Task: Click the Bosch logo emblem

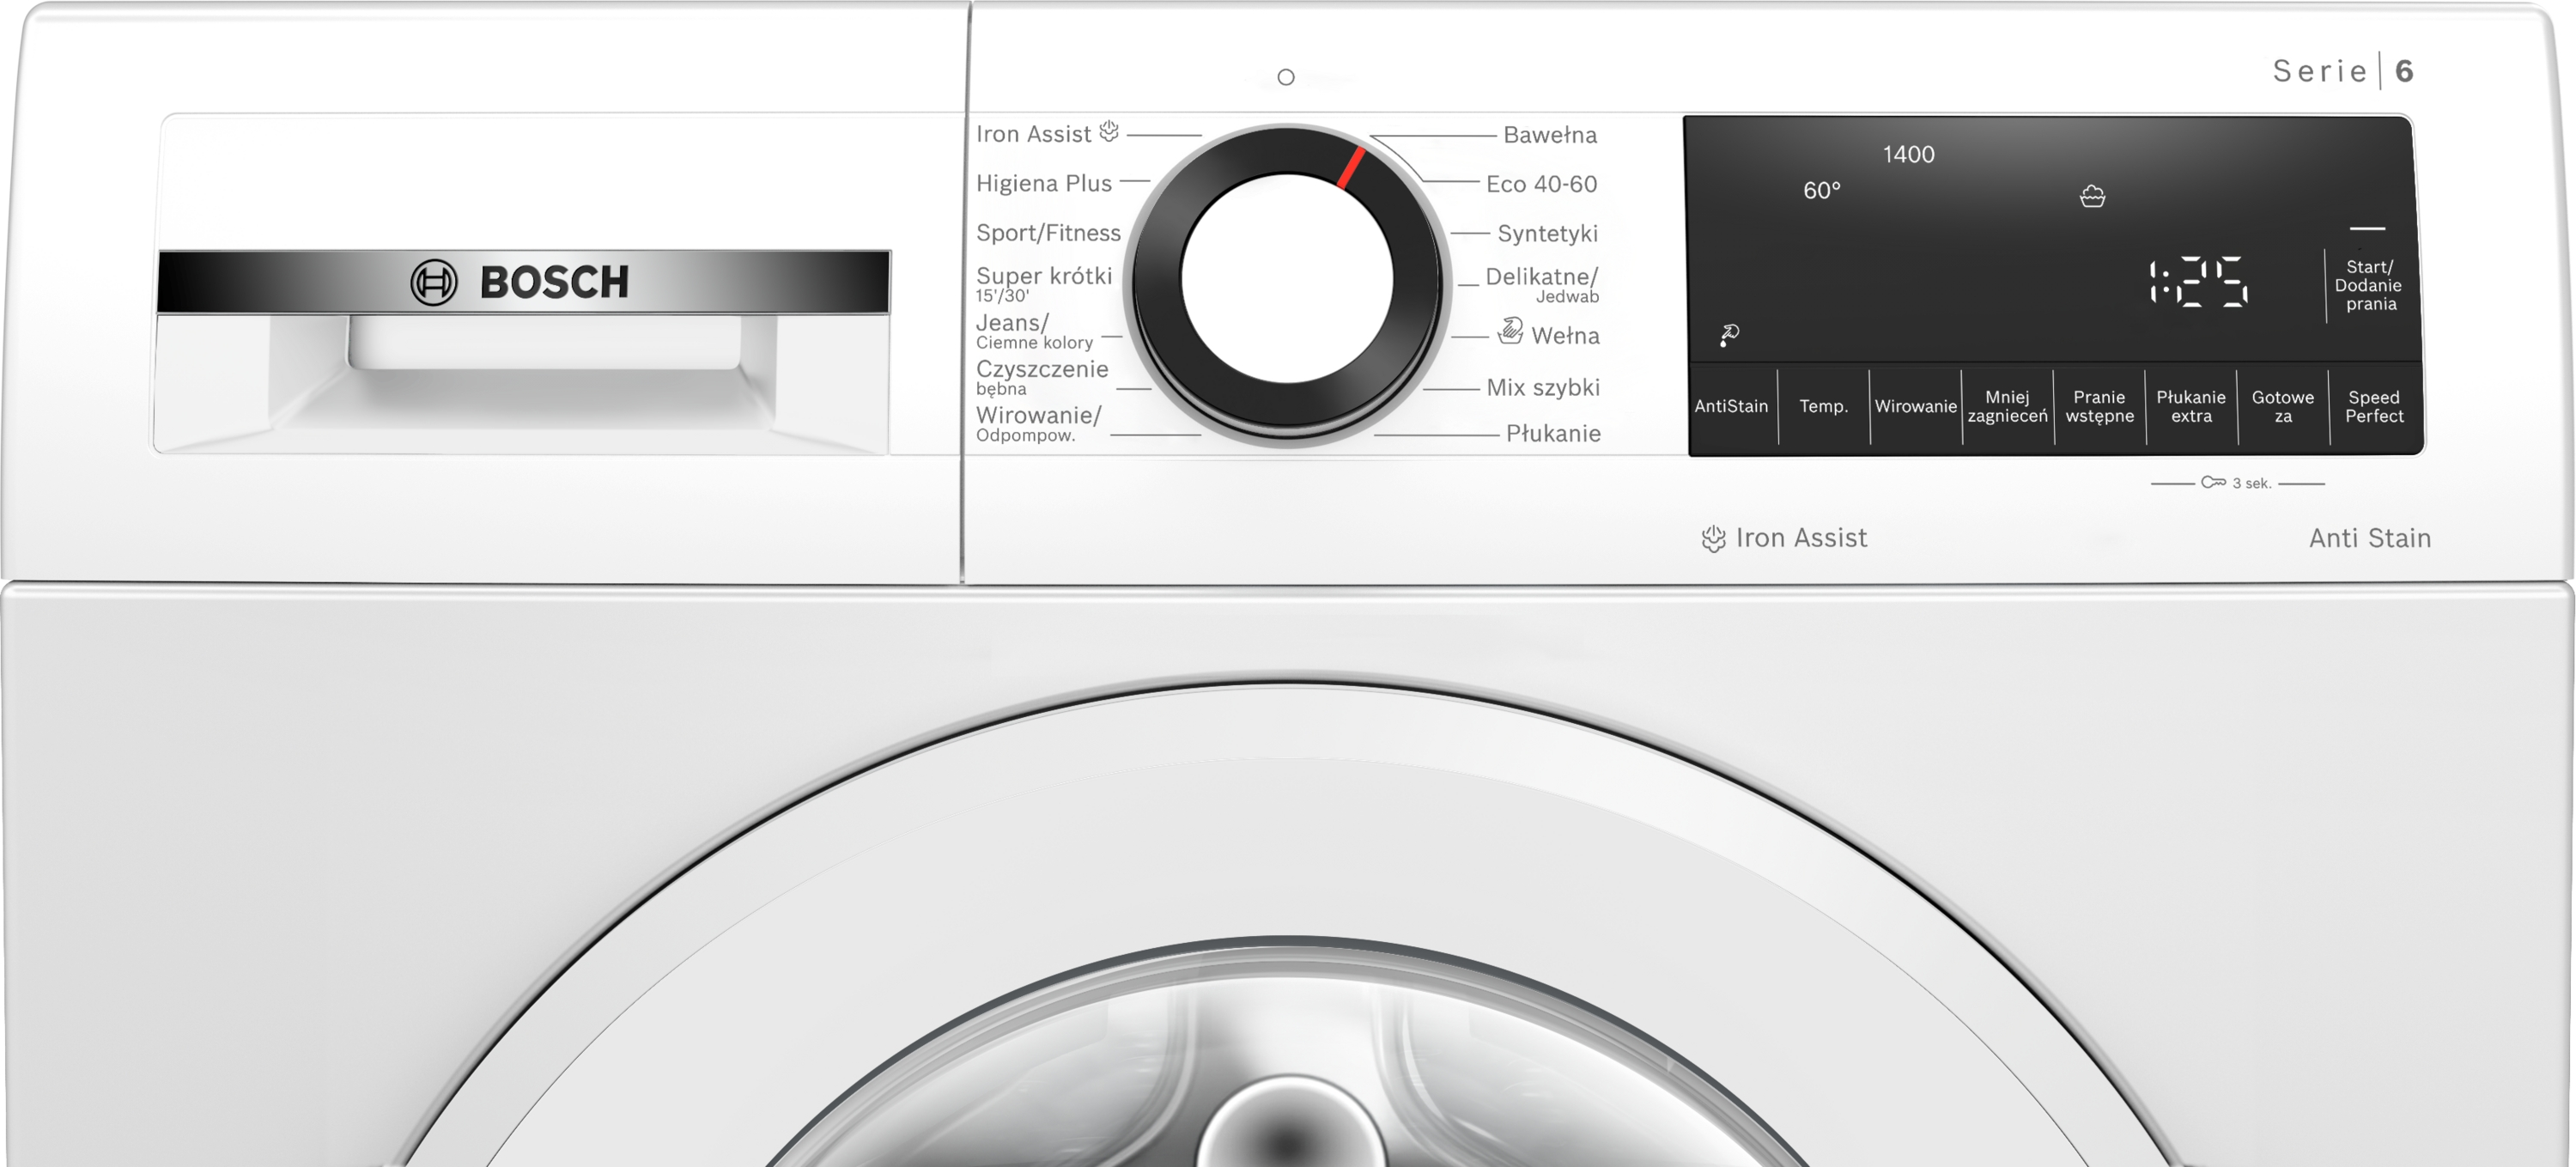Action: (x=433, y=282)
